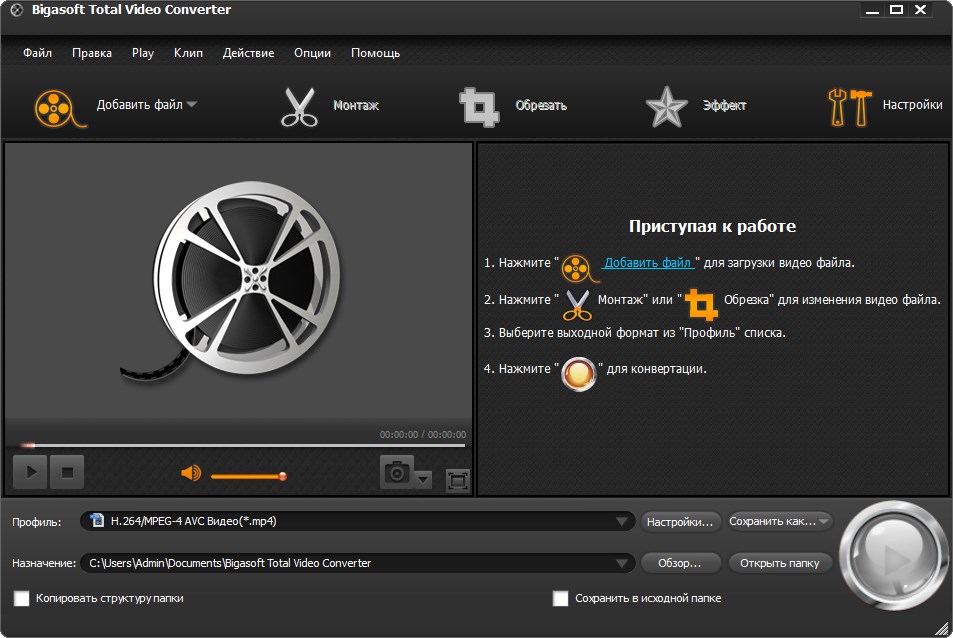Screen dimensions: 953x638
Task: Open the Play menu
Action: coord(143,53)
